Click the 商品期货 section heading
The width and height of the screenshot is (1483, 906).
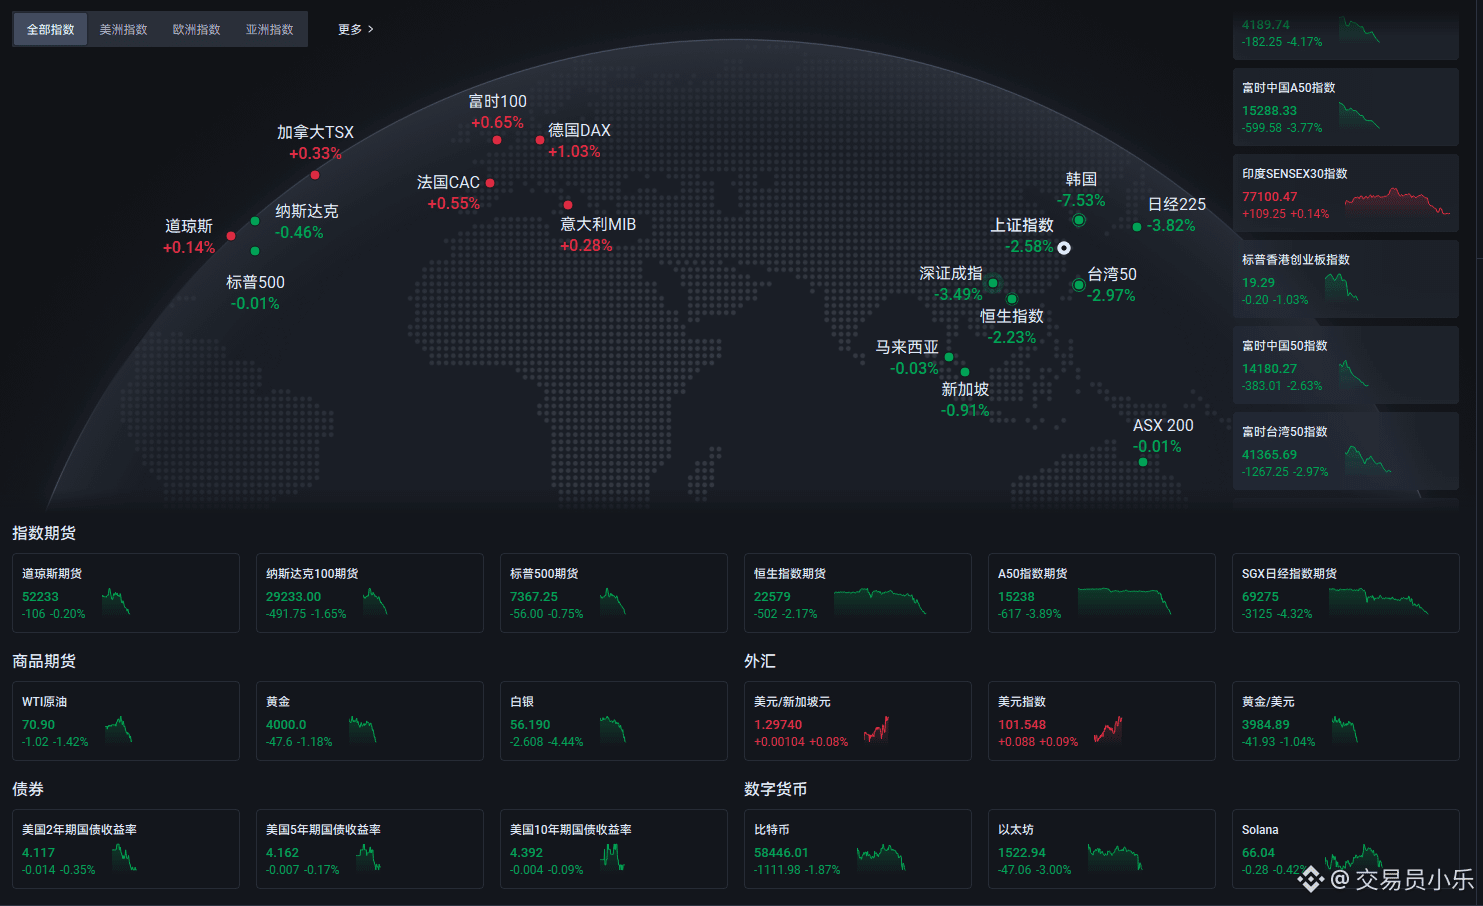[44, 661]
